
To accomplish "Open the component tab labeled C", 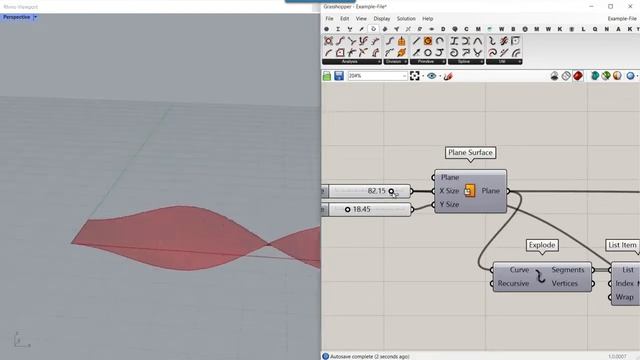I will tap(466, 29).
